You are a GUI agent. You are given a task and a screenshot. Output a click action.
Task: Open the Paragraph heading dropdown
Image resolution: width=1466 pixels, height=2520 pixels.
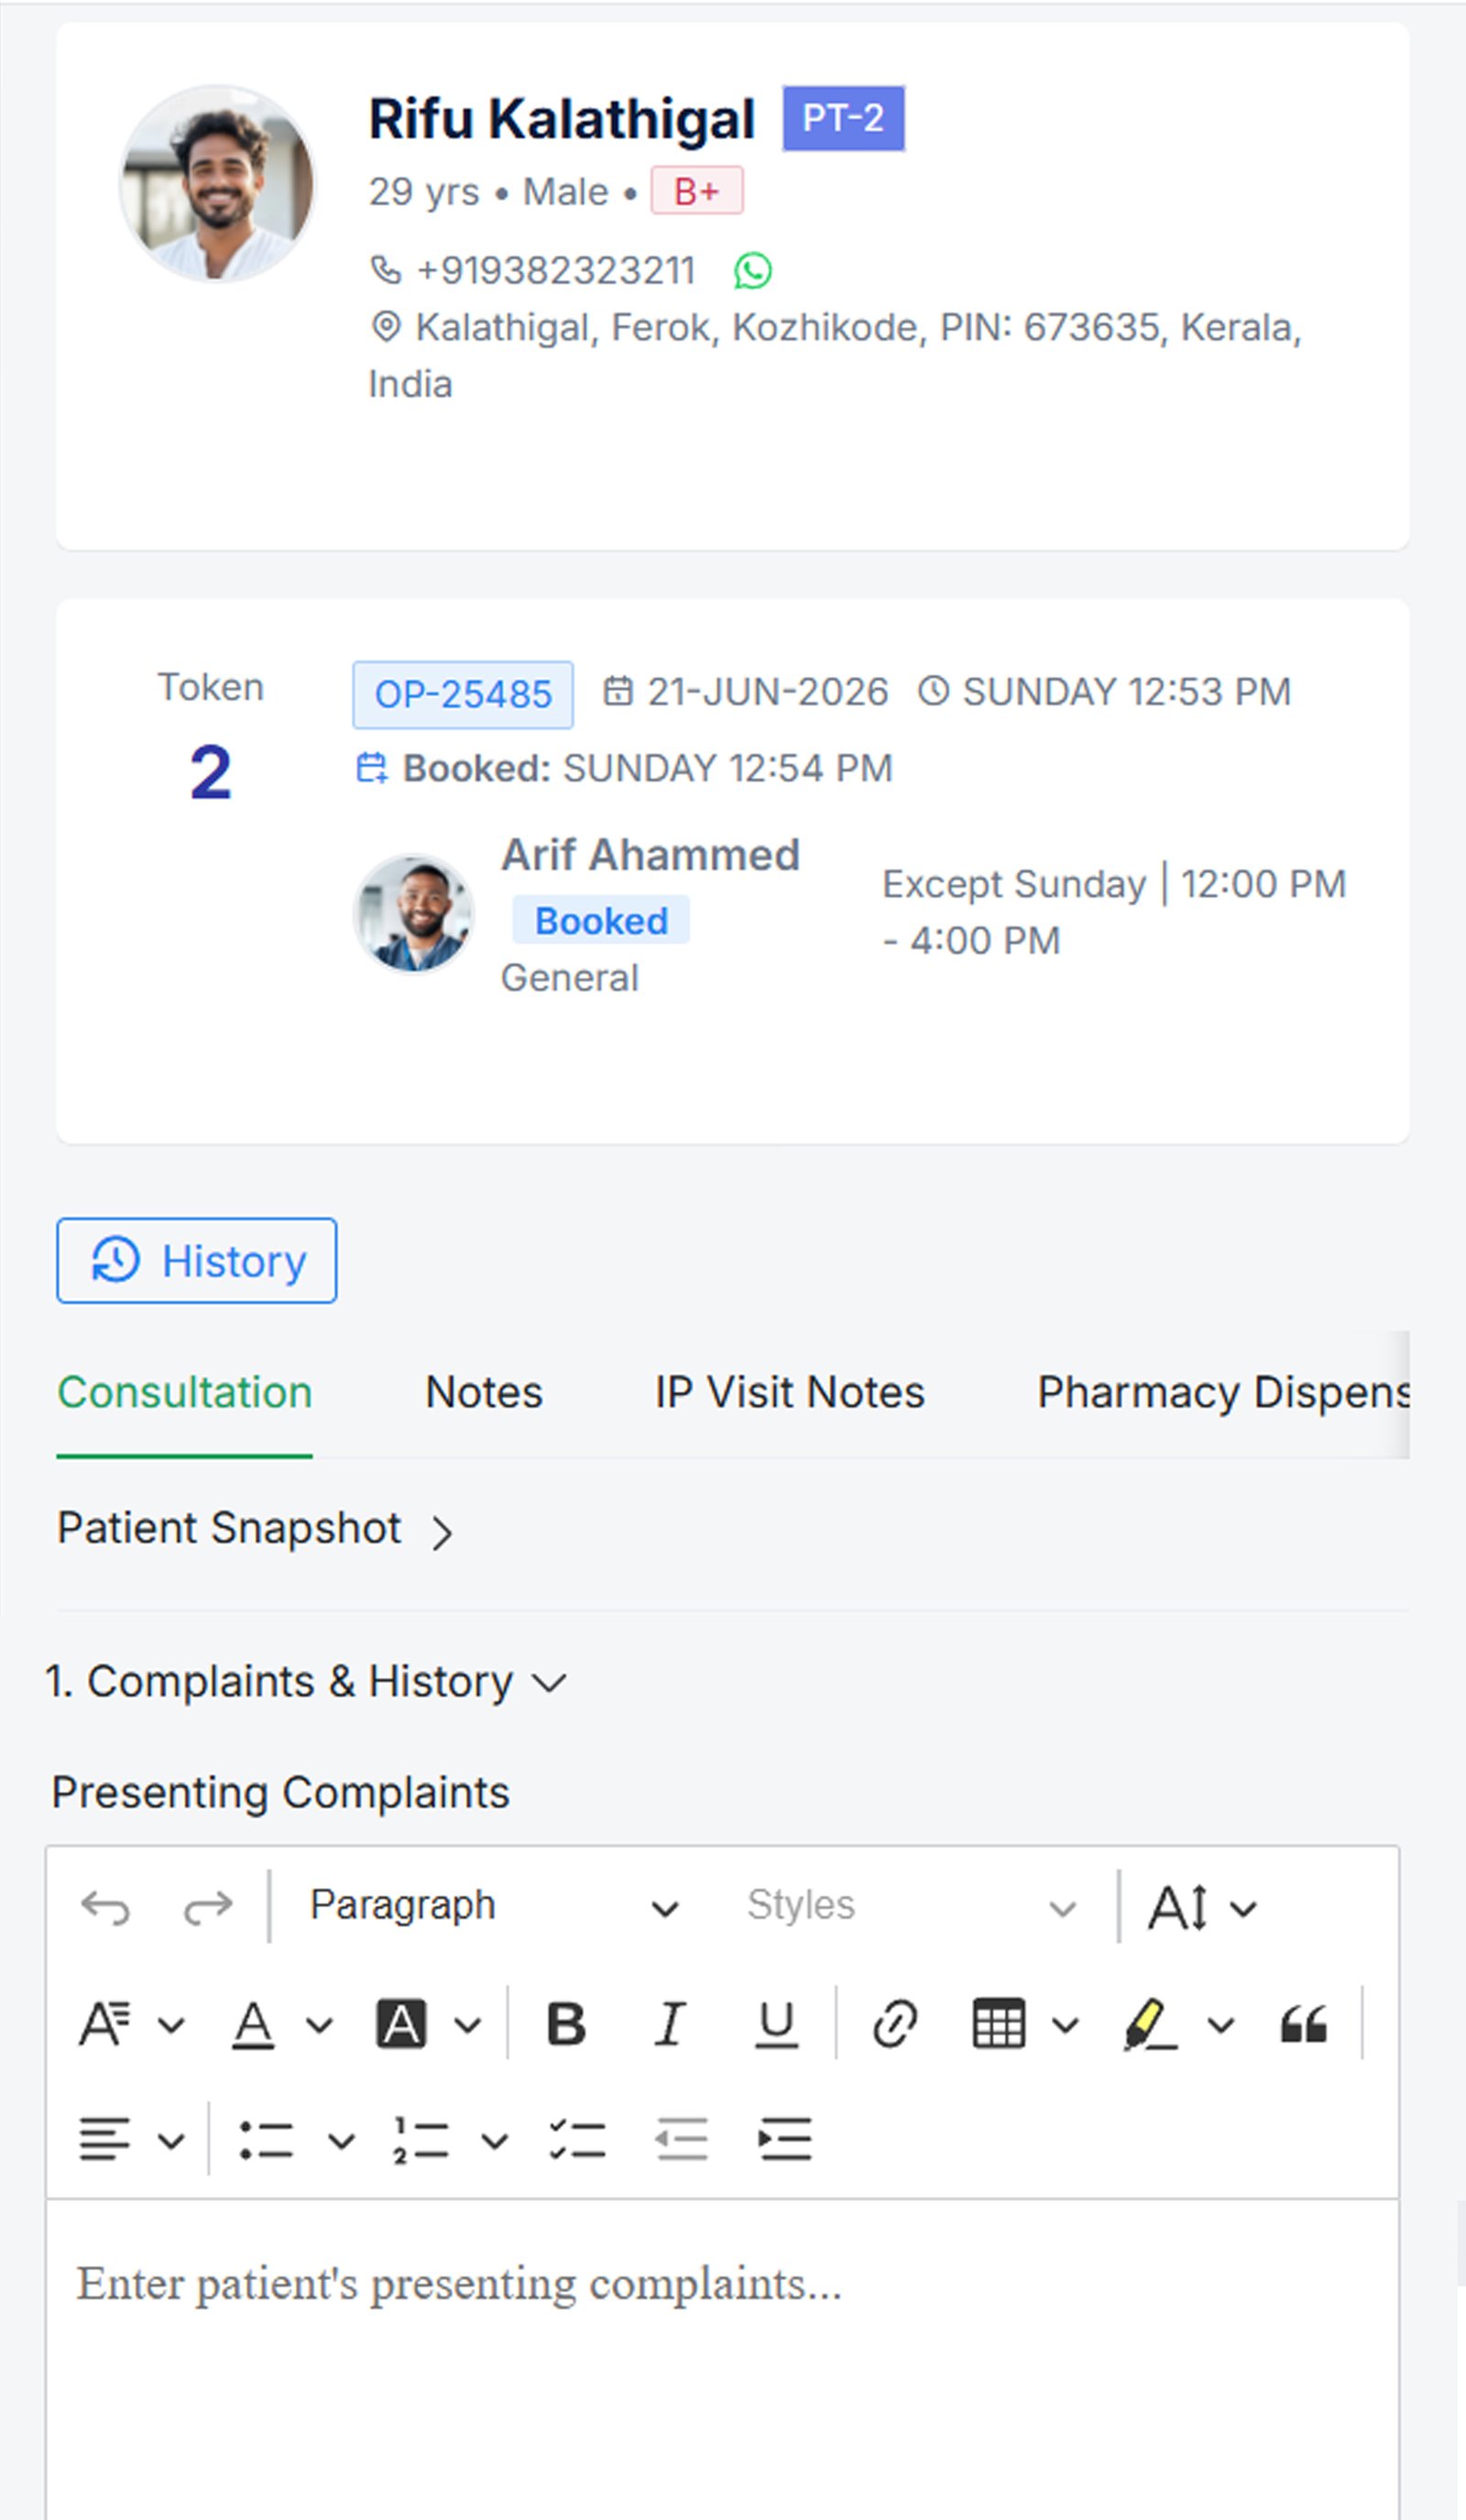click(494, 1906)
